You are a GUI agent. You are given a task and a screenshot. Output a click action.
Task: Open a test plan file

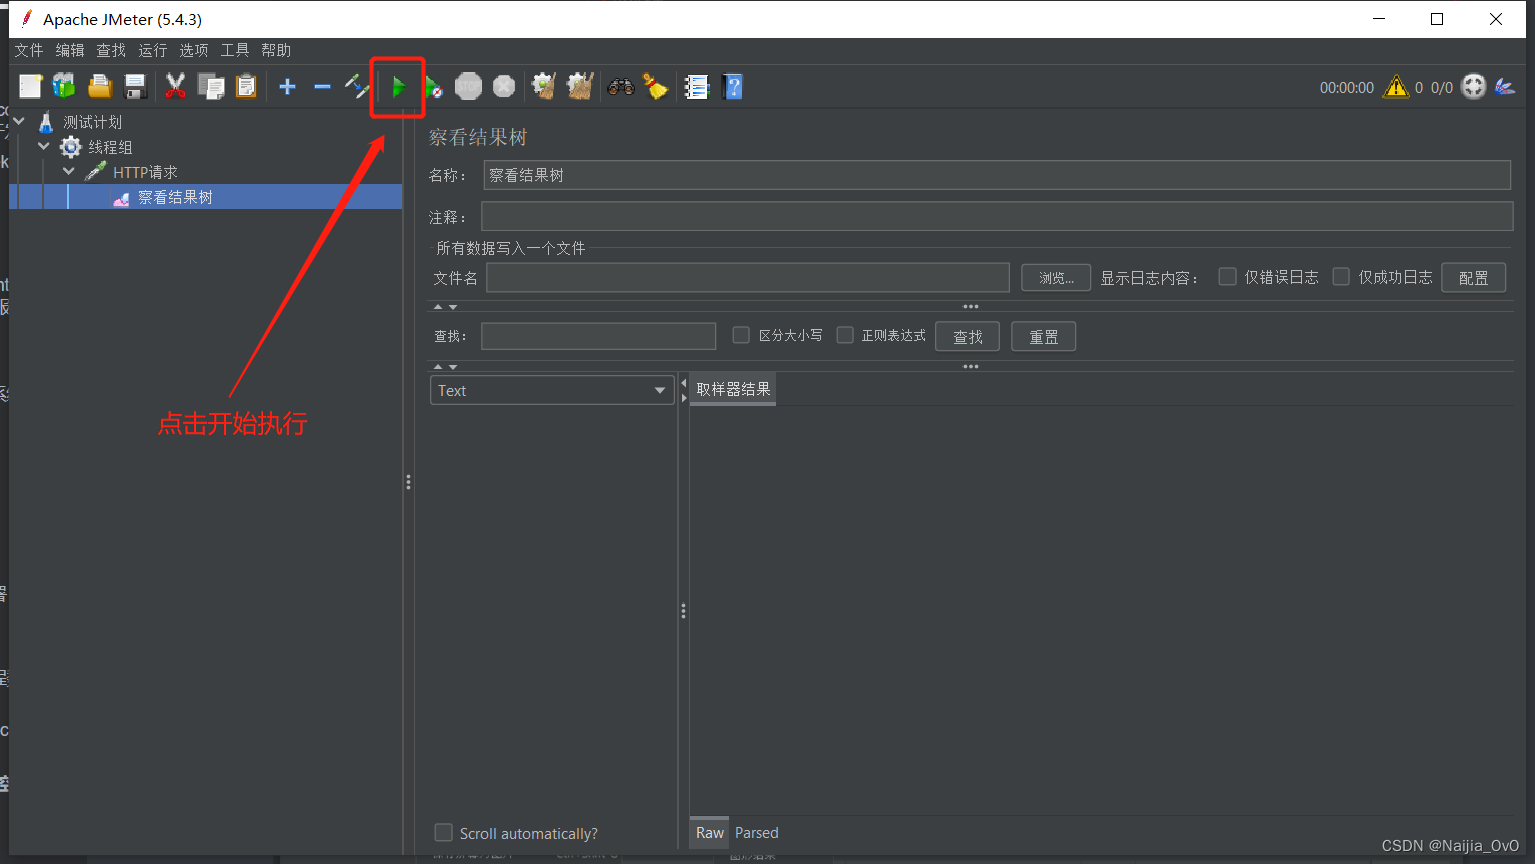click(x=100, y=87)
